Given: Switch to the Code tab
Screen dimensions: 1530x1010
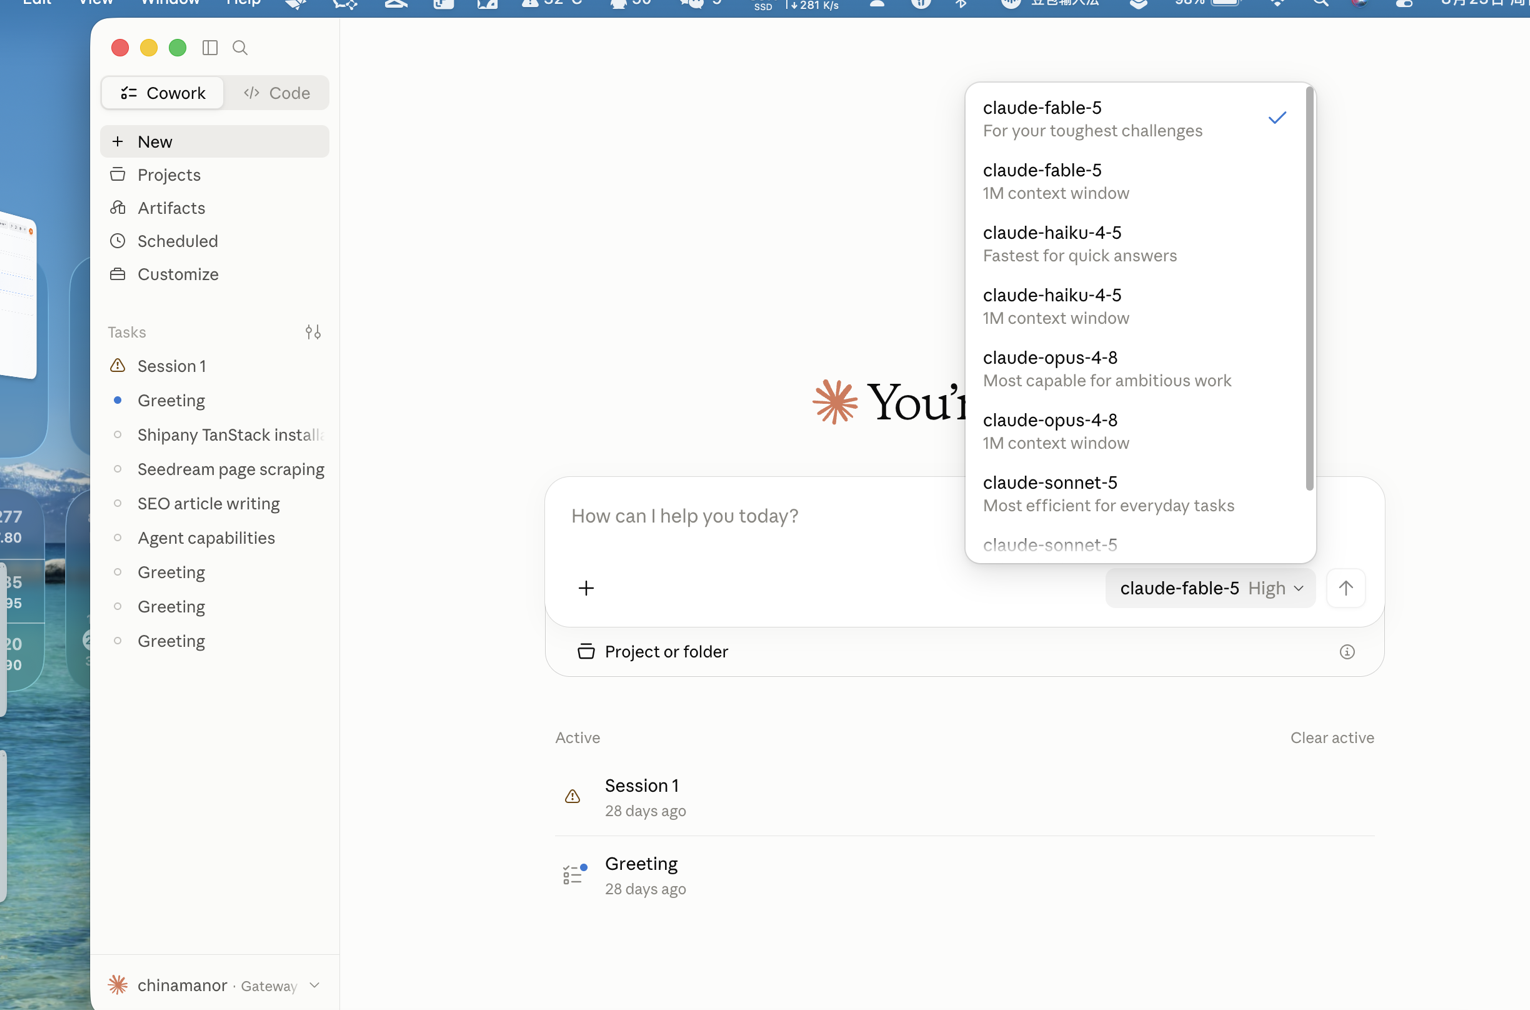Looking at the screenshot, I should pyautogui.click(x=277, y=93).
